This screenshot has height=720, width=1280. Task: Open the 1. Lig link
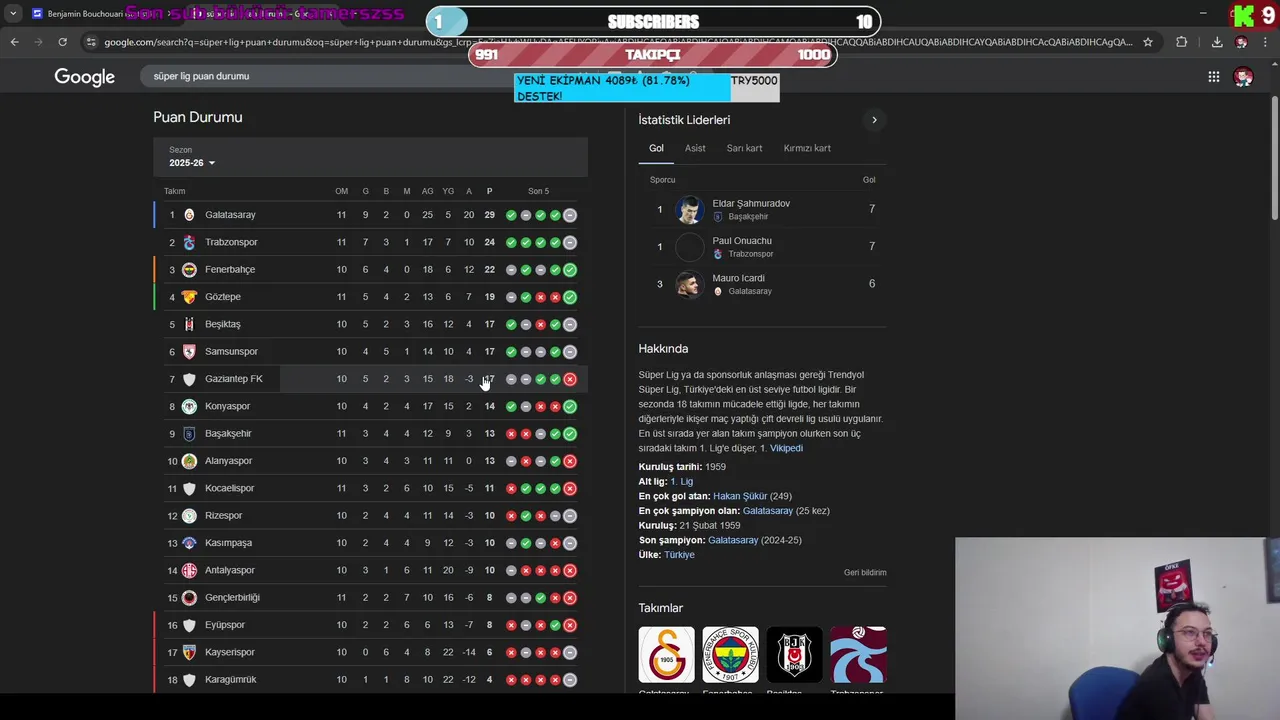pos(681,482)
